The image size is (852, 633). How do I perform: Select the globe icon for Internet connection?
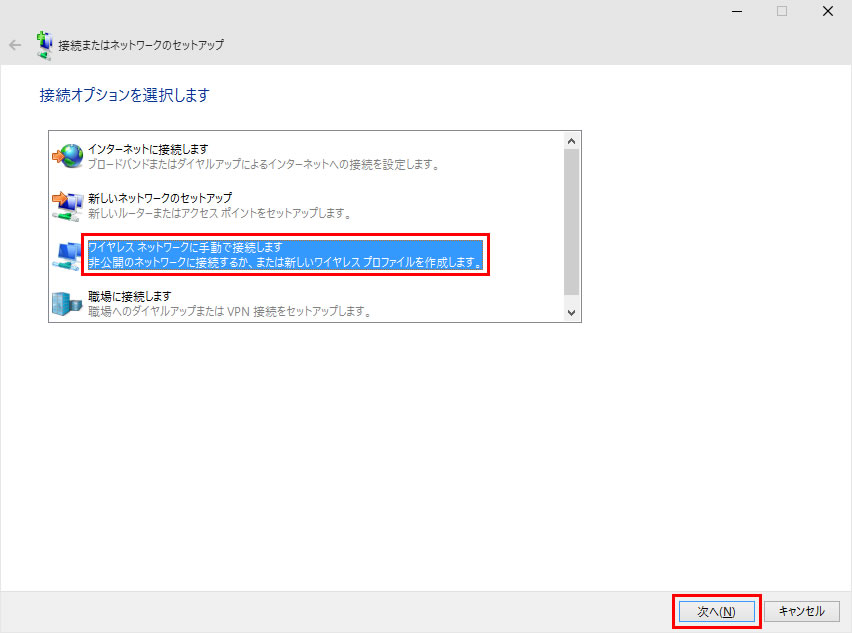pyautogui.click(x=67, y=156)
